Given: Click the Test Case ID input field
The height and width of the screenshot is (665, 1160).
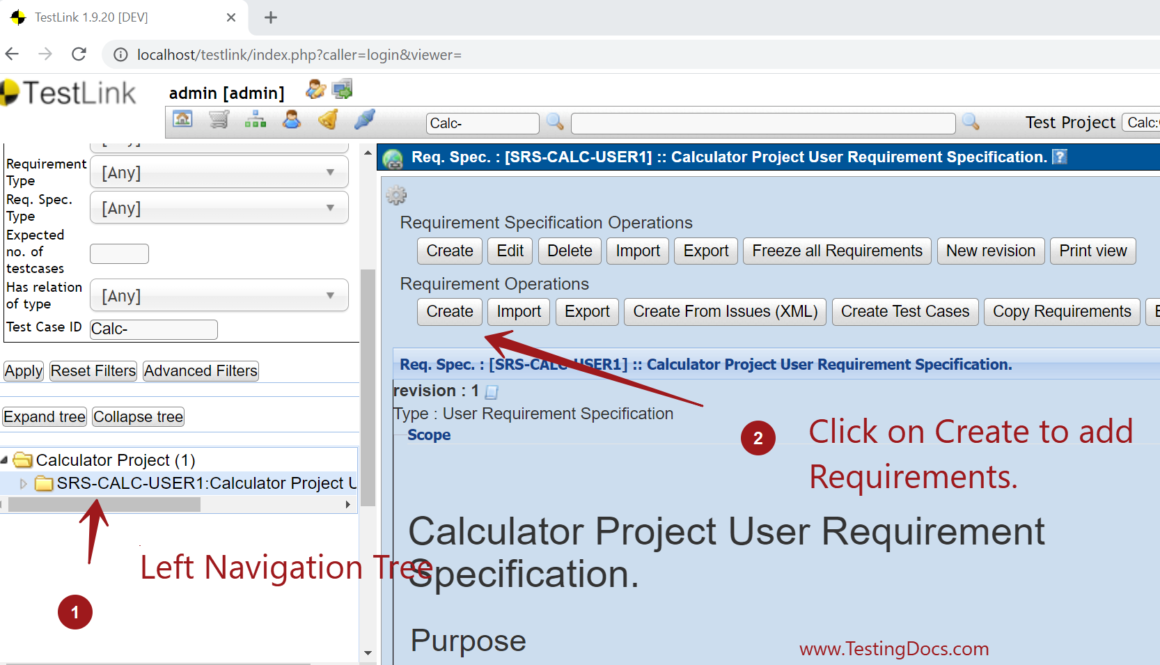Looking at the screenshot, I should tap(153, 329).
